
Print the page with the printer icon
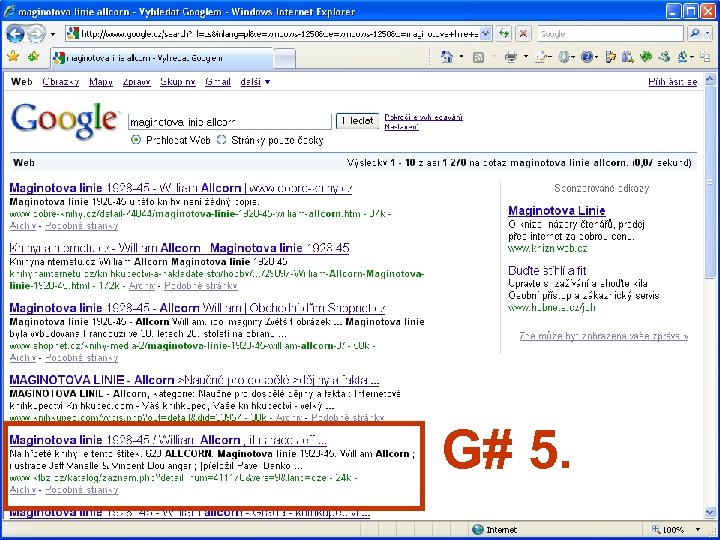511,57
